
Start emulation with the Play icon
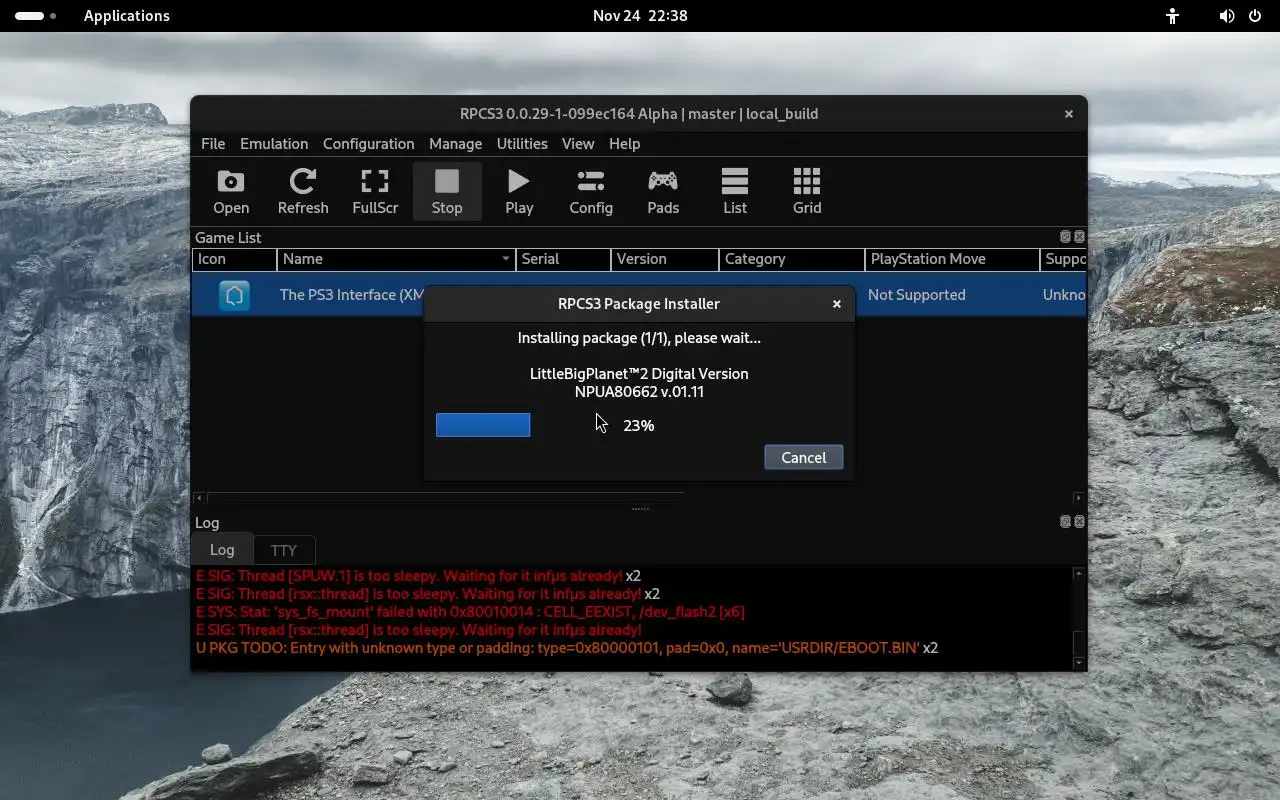[519, 192]
